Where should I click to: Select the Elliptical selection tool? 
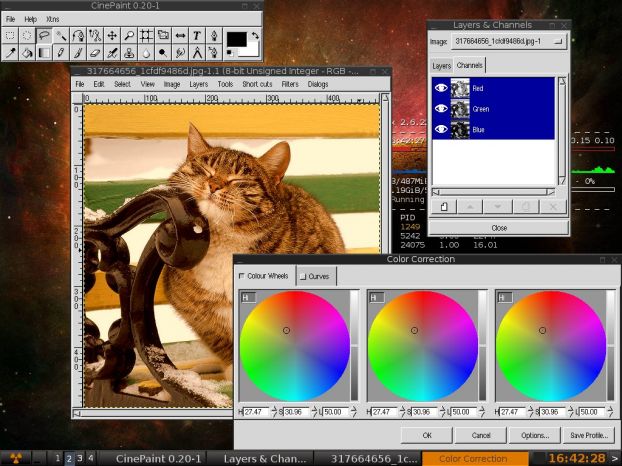(27, 36)
